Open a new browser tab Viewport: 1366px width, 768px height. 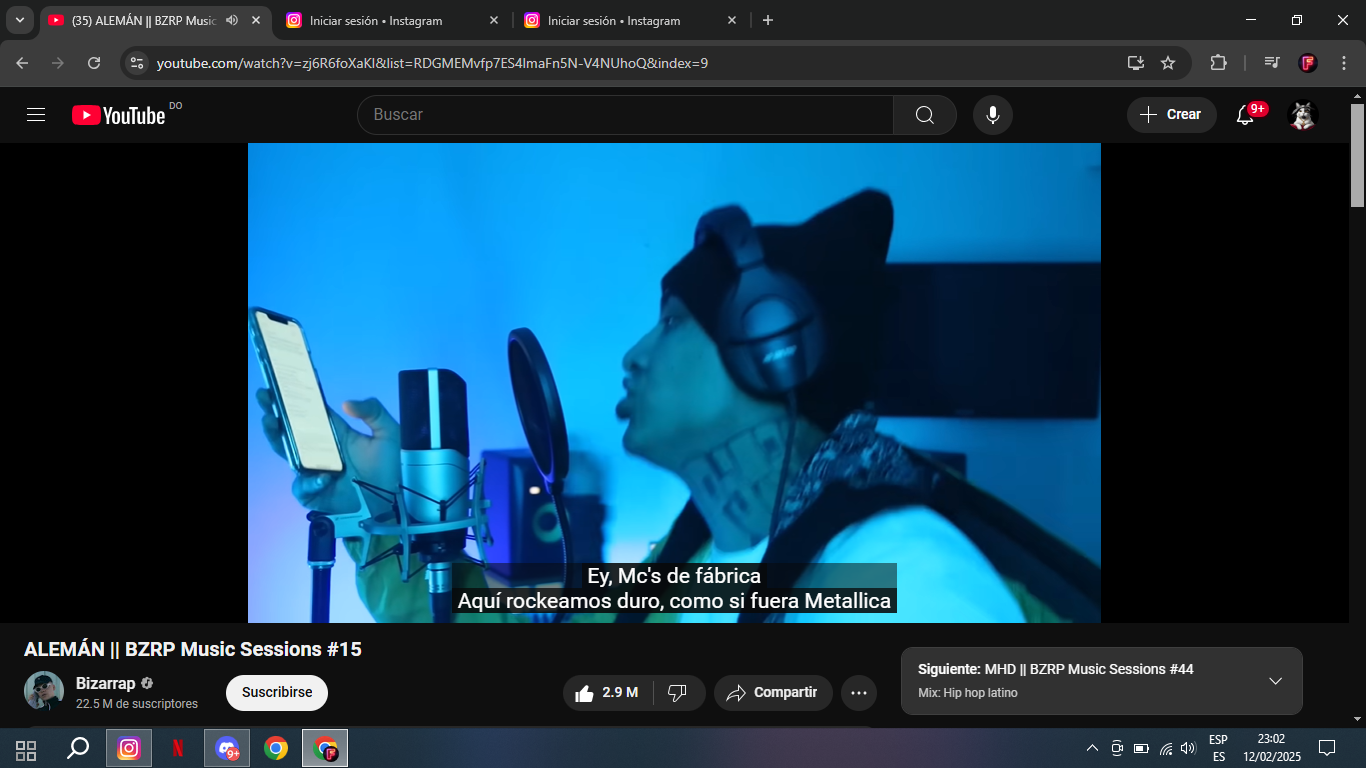(x=767, y=20)
